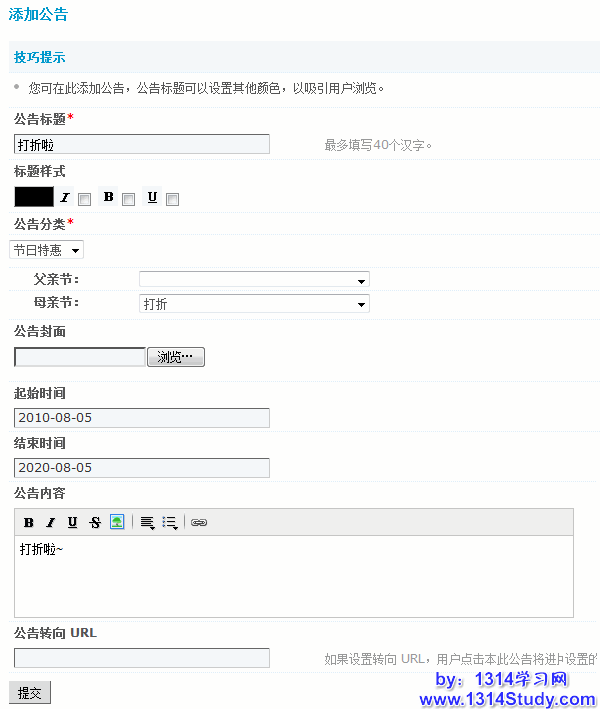The width and height of the screenshot is (600, 709).
Task: Open the list style options in editor
Action: 170,522
